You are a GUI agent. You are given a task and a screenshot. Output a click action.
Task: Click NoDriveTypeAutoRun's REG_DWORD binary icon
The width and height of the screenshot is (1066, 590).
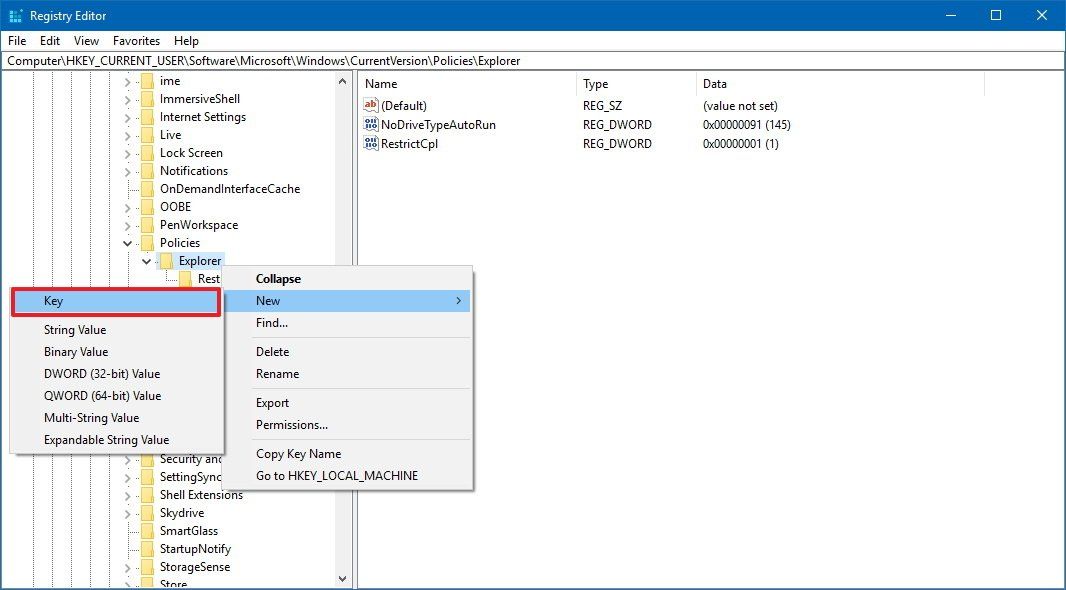pos(370,124)
